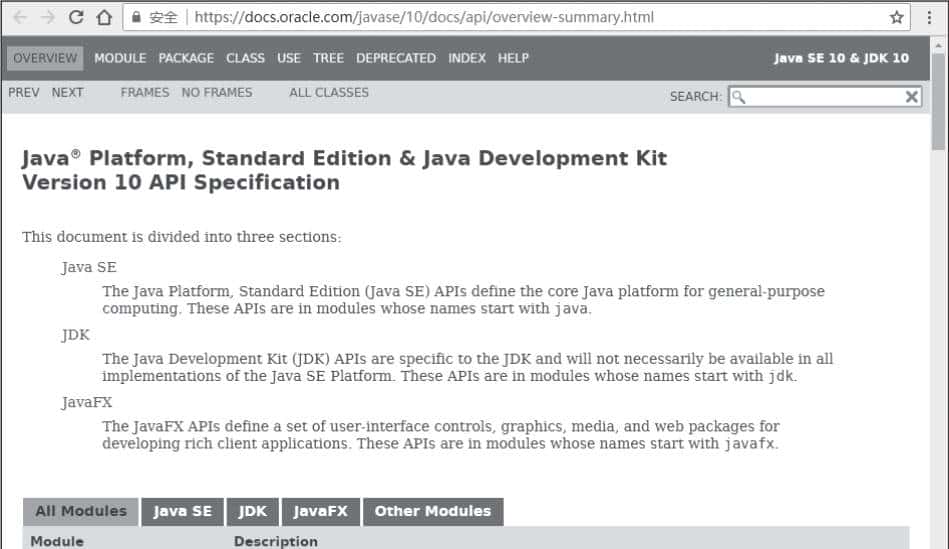Clear search with the X icon
Image resolution: width=949 pixels, height=549 pixels.
(x=911, y=96)
